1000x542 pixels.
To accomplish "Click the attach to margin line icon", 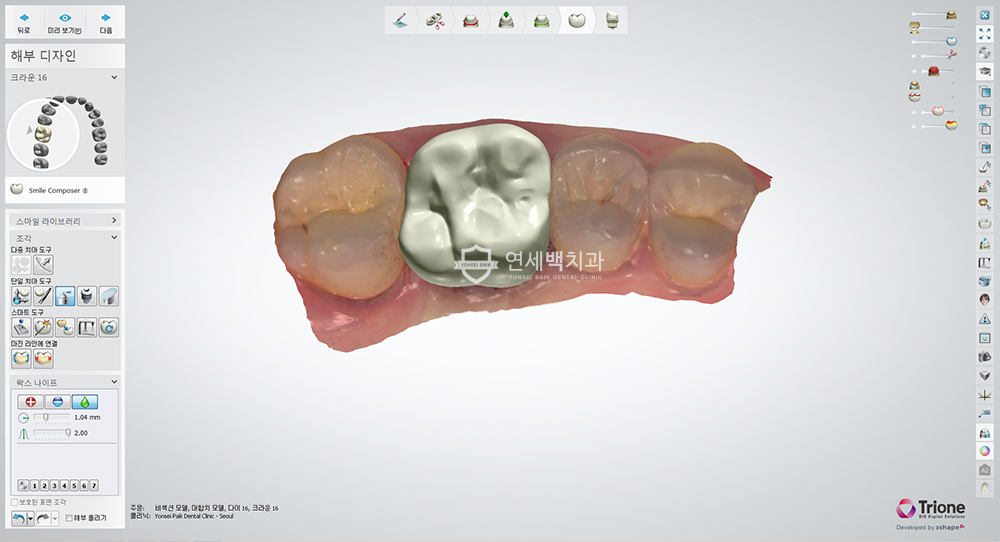I will [21, 358].
